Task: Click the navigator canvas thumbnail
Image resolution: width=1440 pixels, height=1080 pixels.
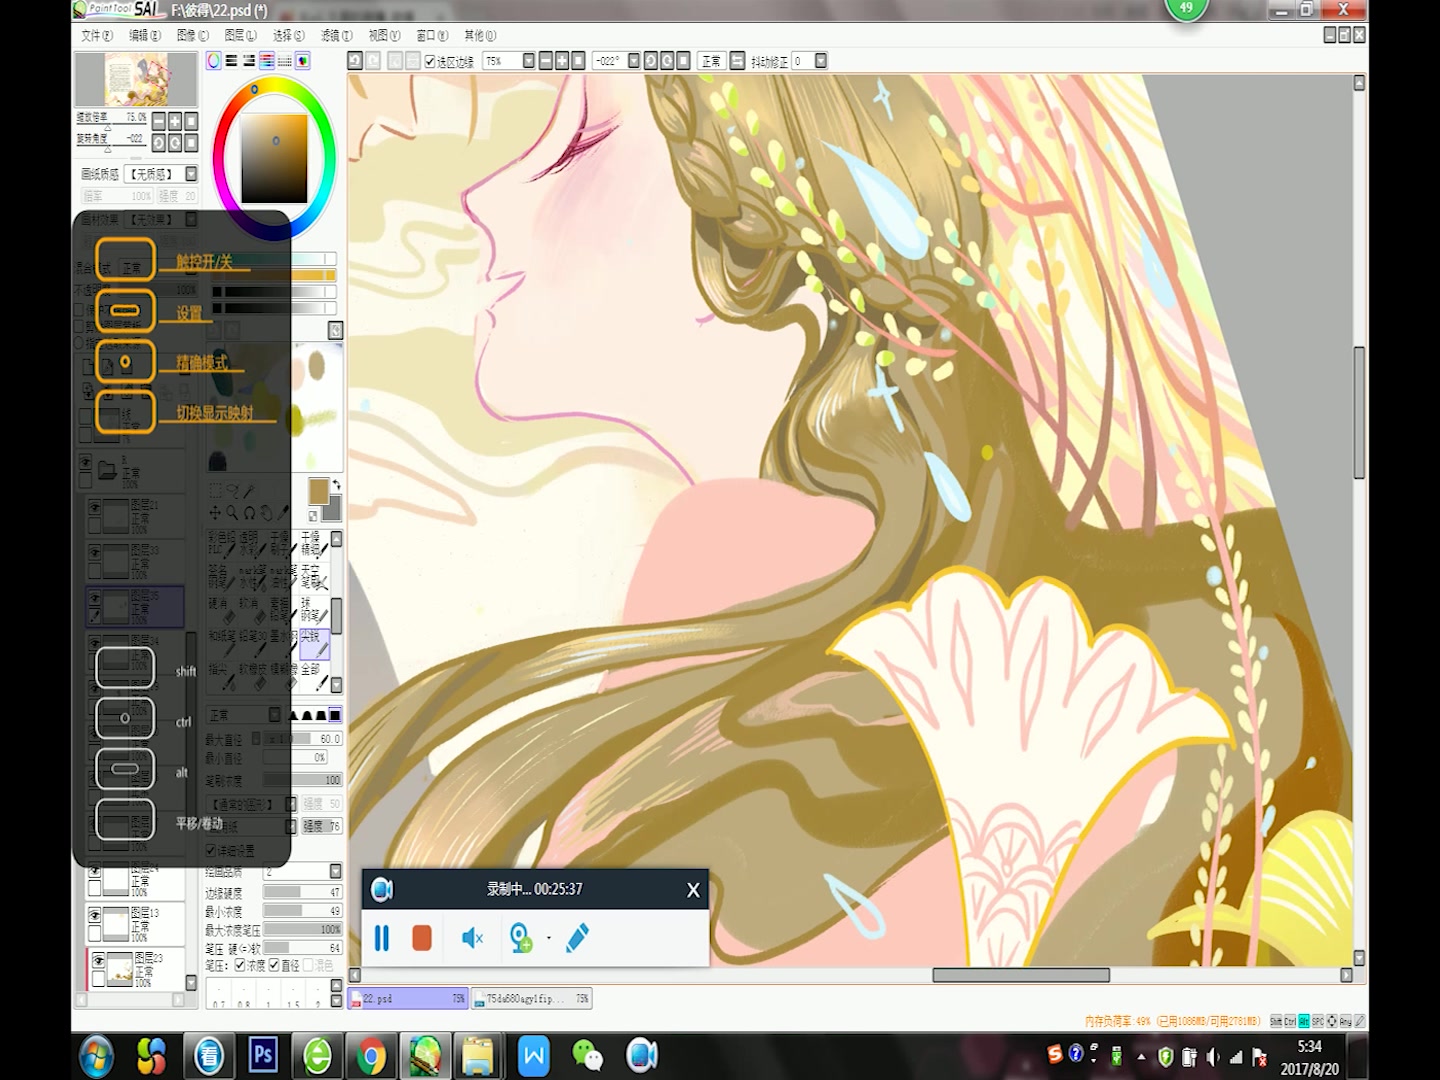Action: click(137, 79)
